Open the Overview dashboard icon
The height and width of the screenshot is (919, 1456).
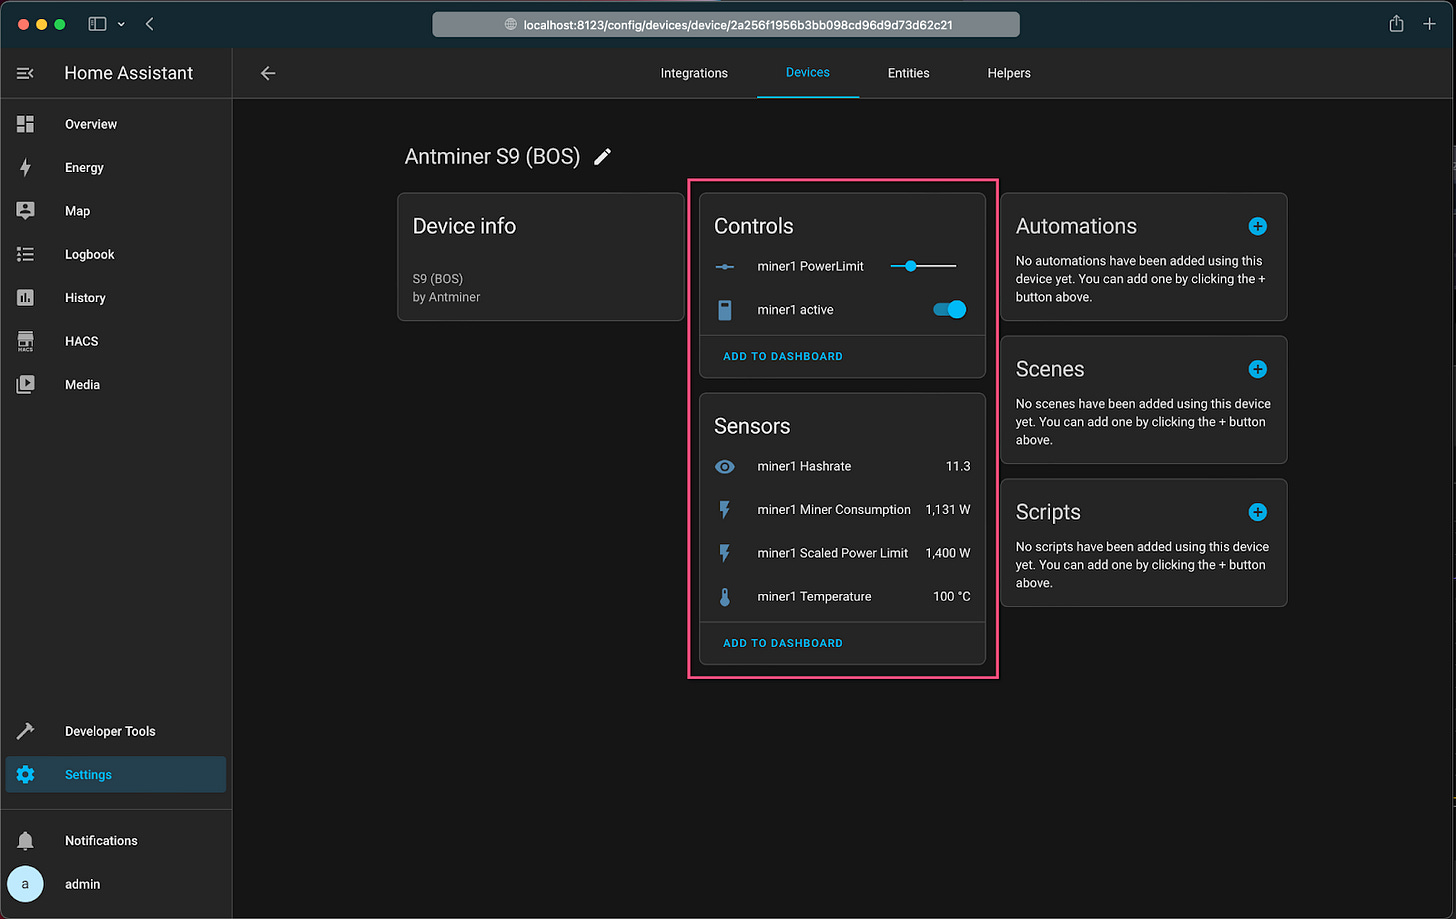(x=25, y=124)
